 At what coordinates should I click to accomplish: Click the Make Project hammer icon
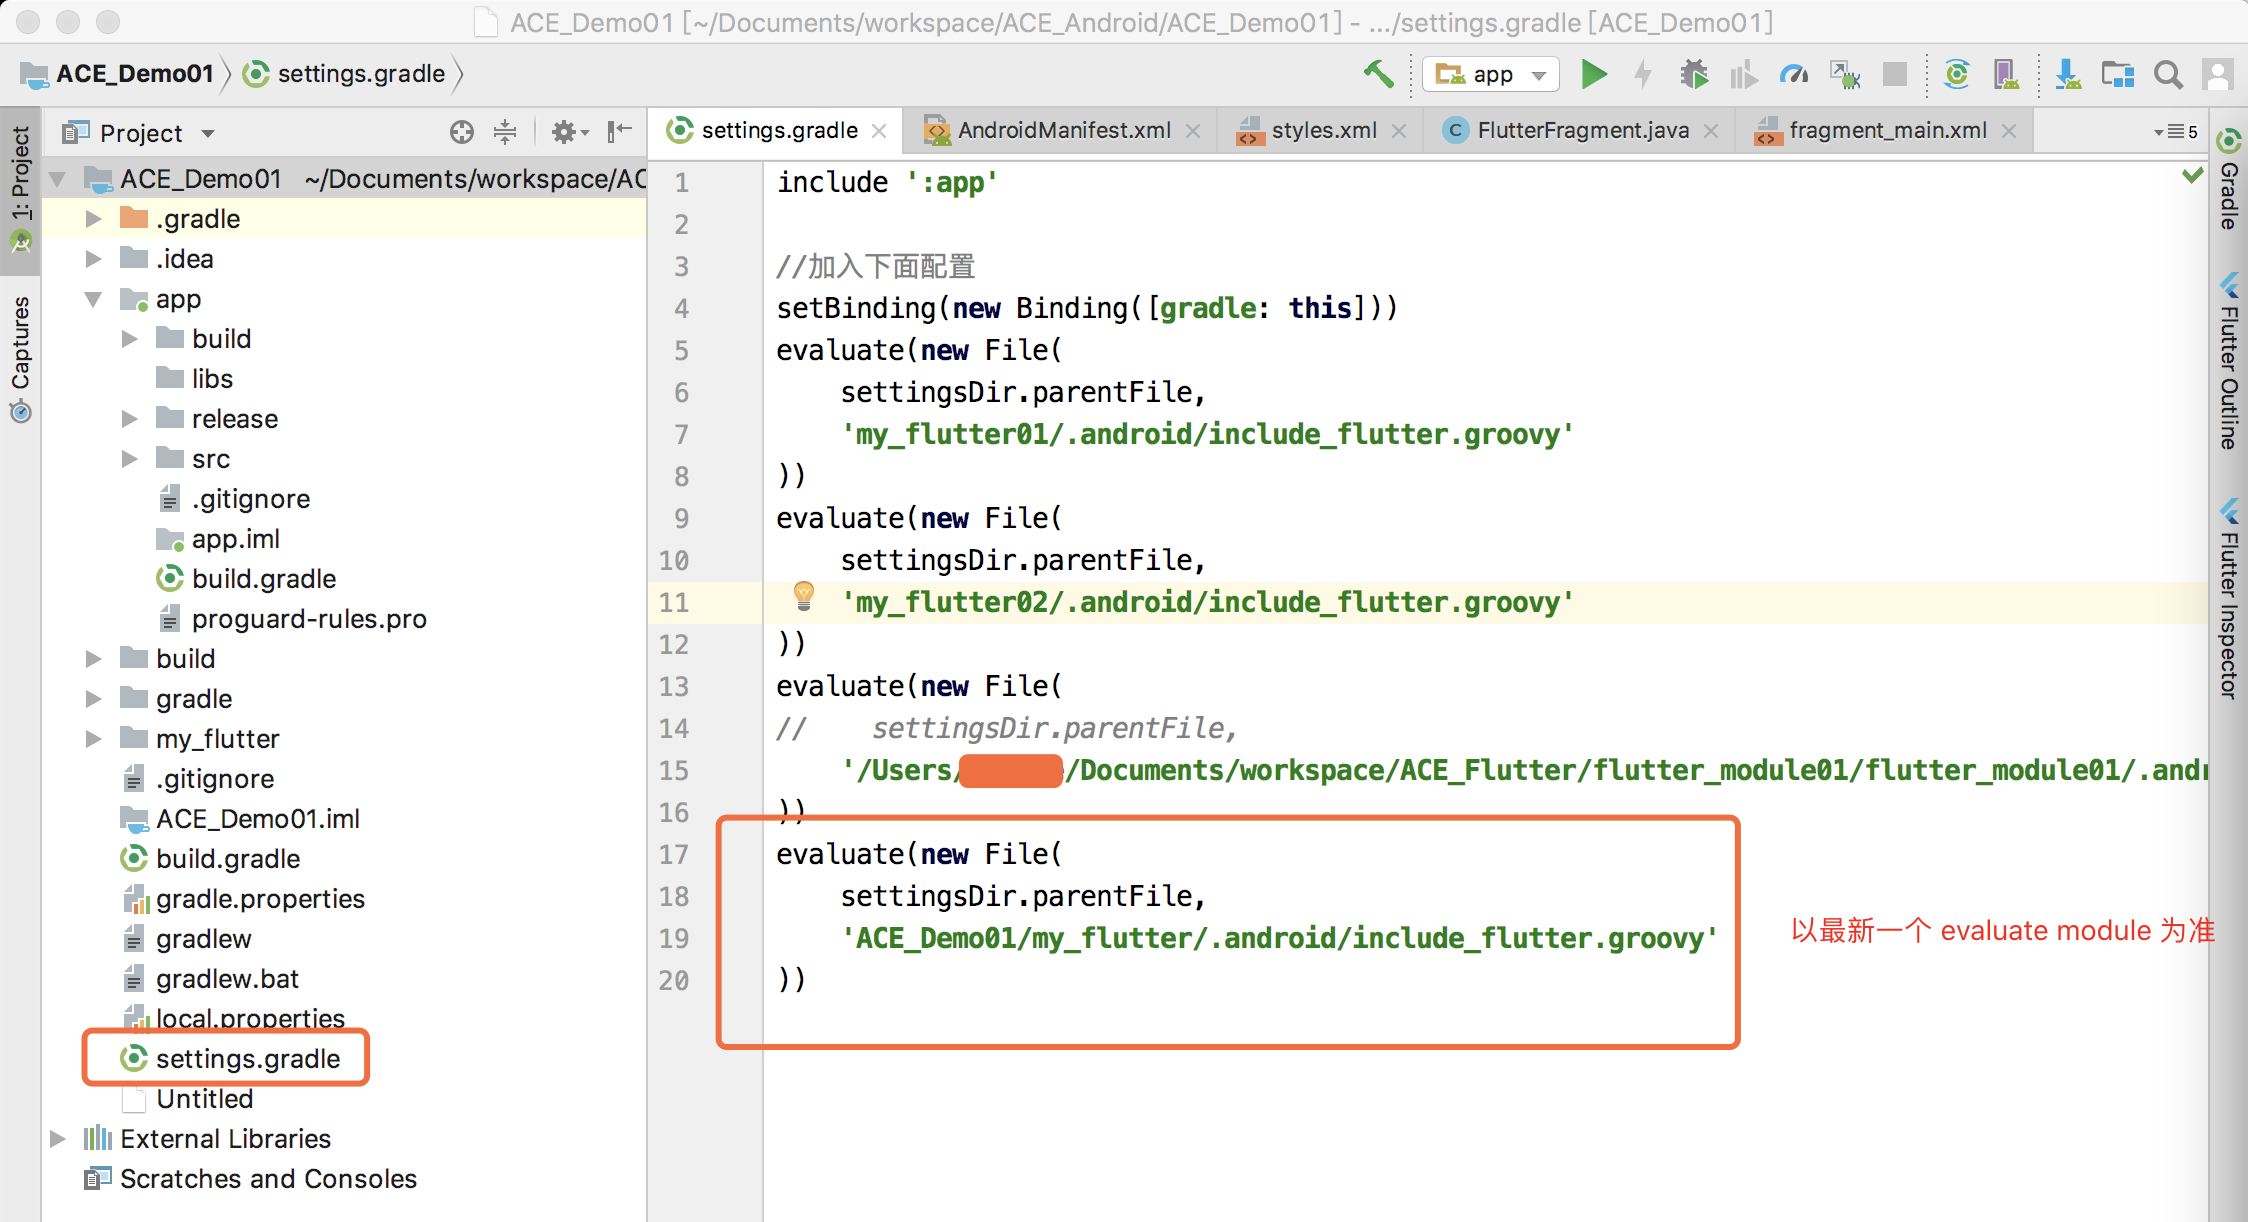(1378, 74)
